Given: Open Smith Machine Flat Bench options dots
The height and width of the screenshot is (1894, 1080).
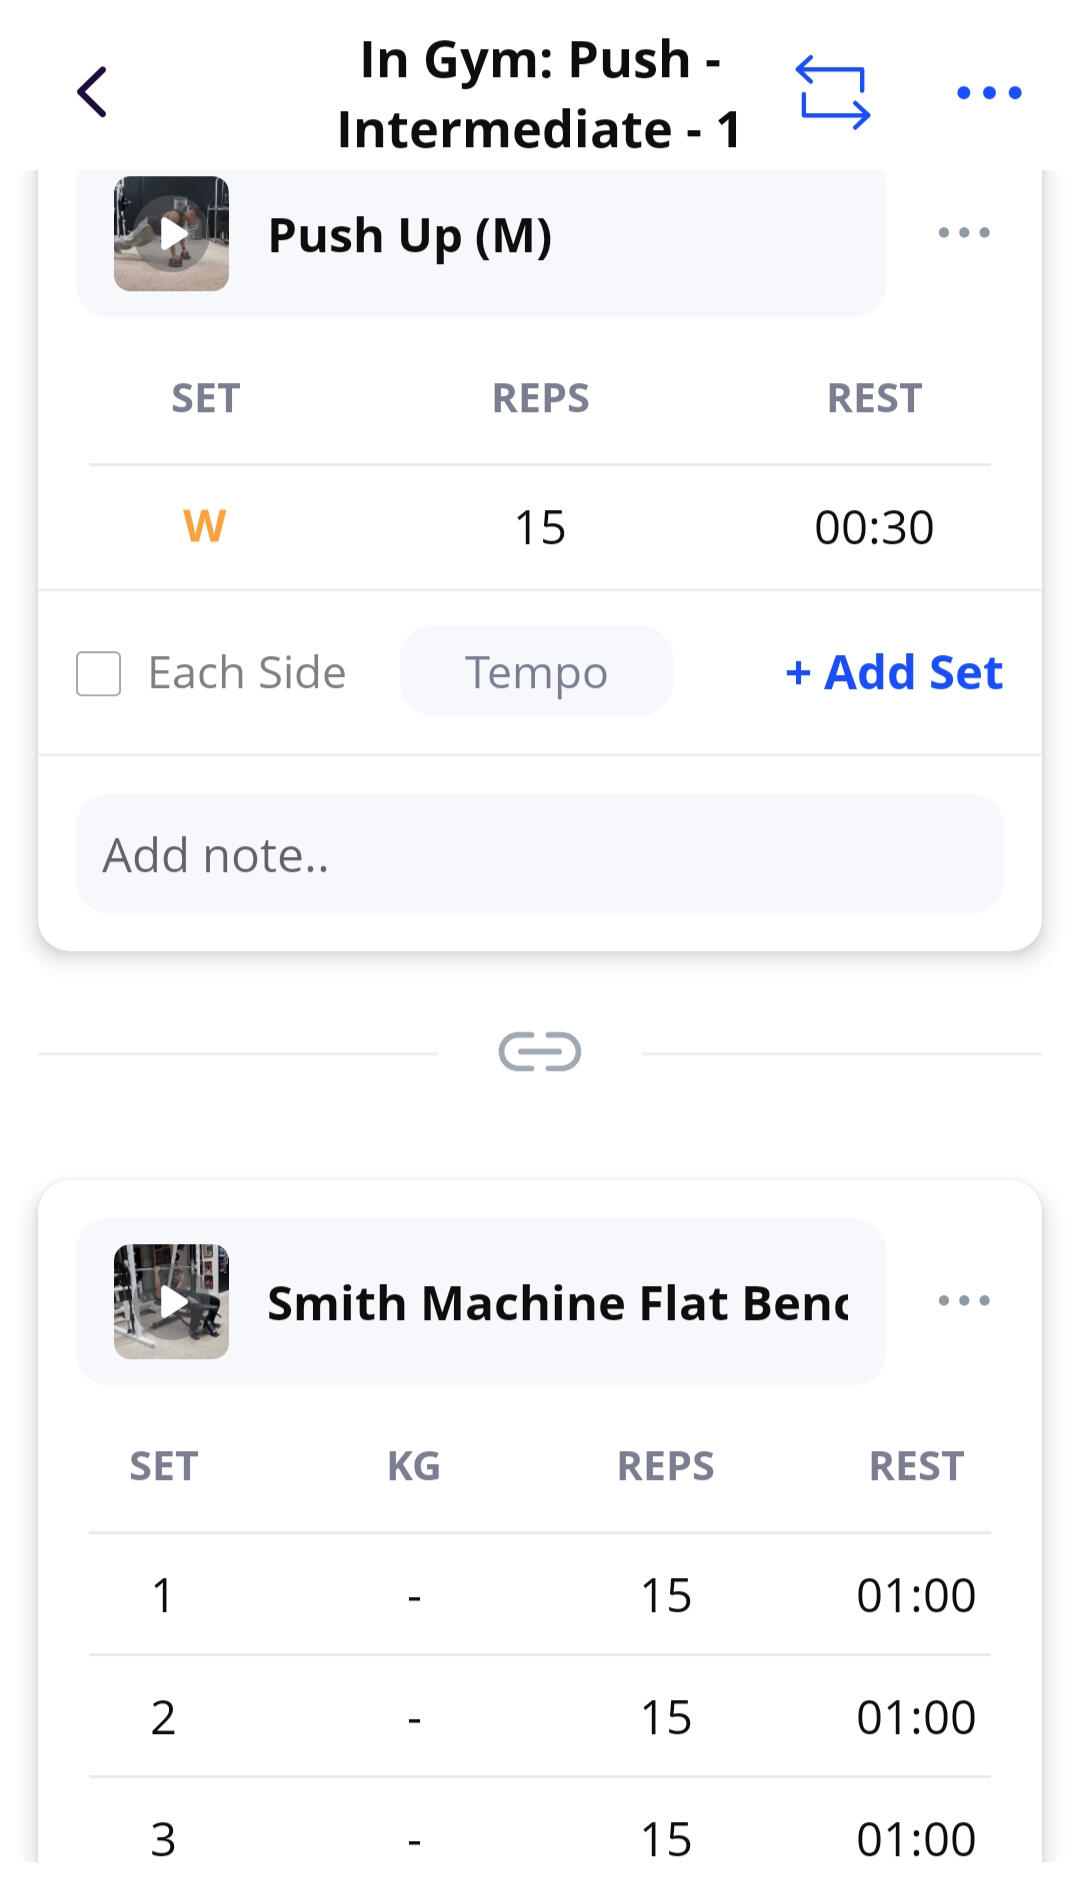Looking at the screenshot, I should click(964, 1301).
